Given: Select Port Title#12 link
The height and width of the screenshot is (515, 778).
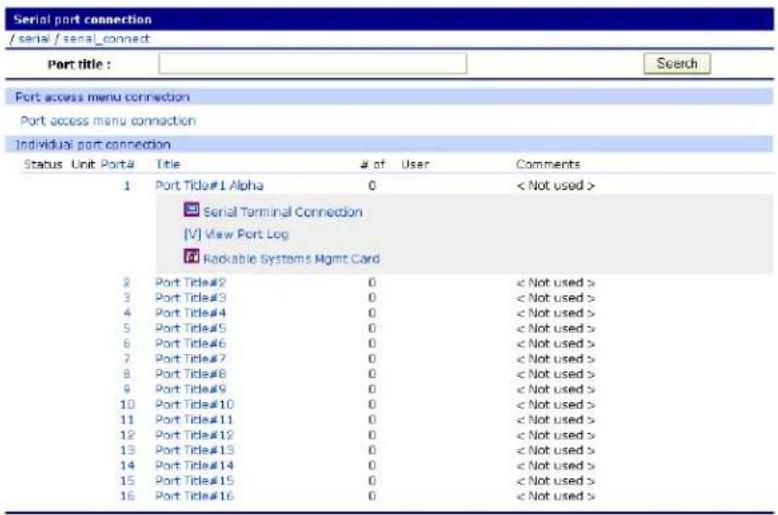Looking at the screenshot, I should click(x=194, y=435).
